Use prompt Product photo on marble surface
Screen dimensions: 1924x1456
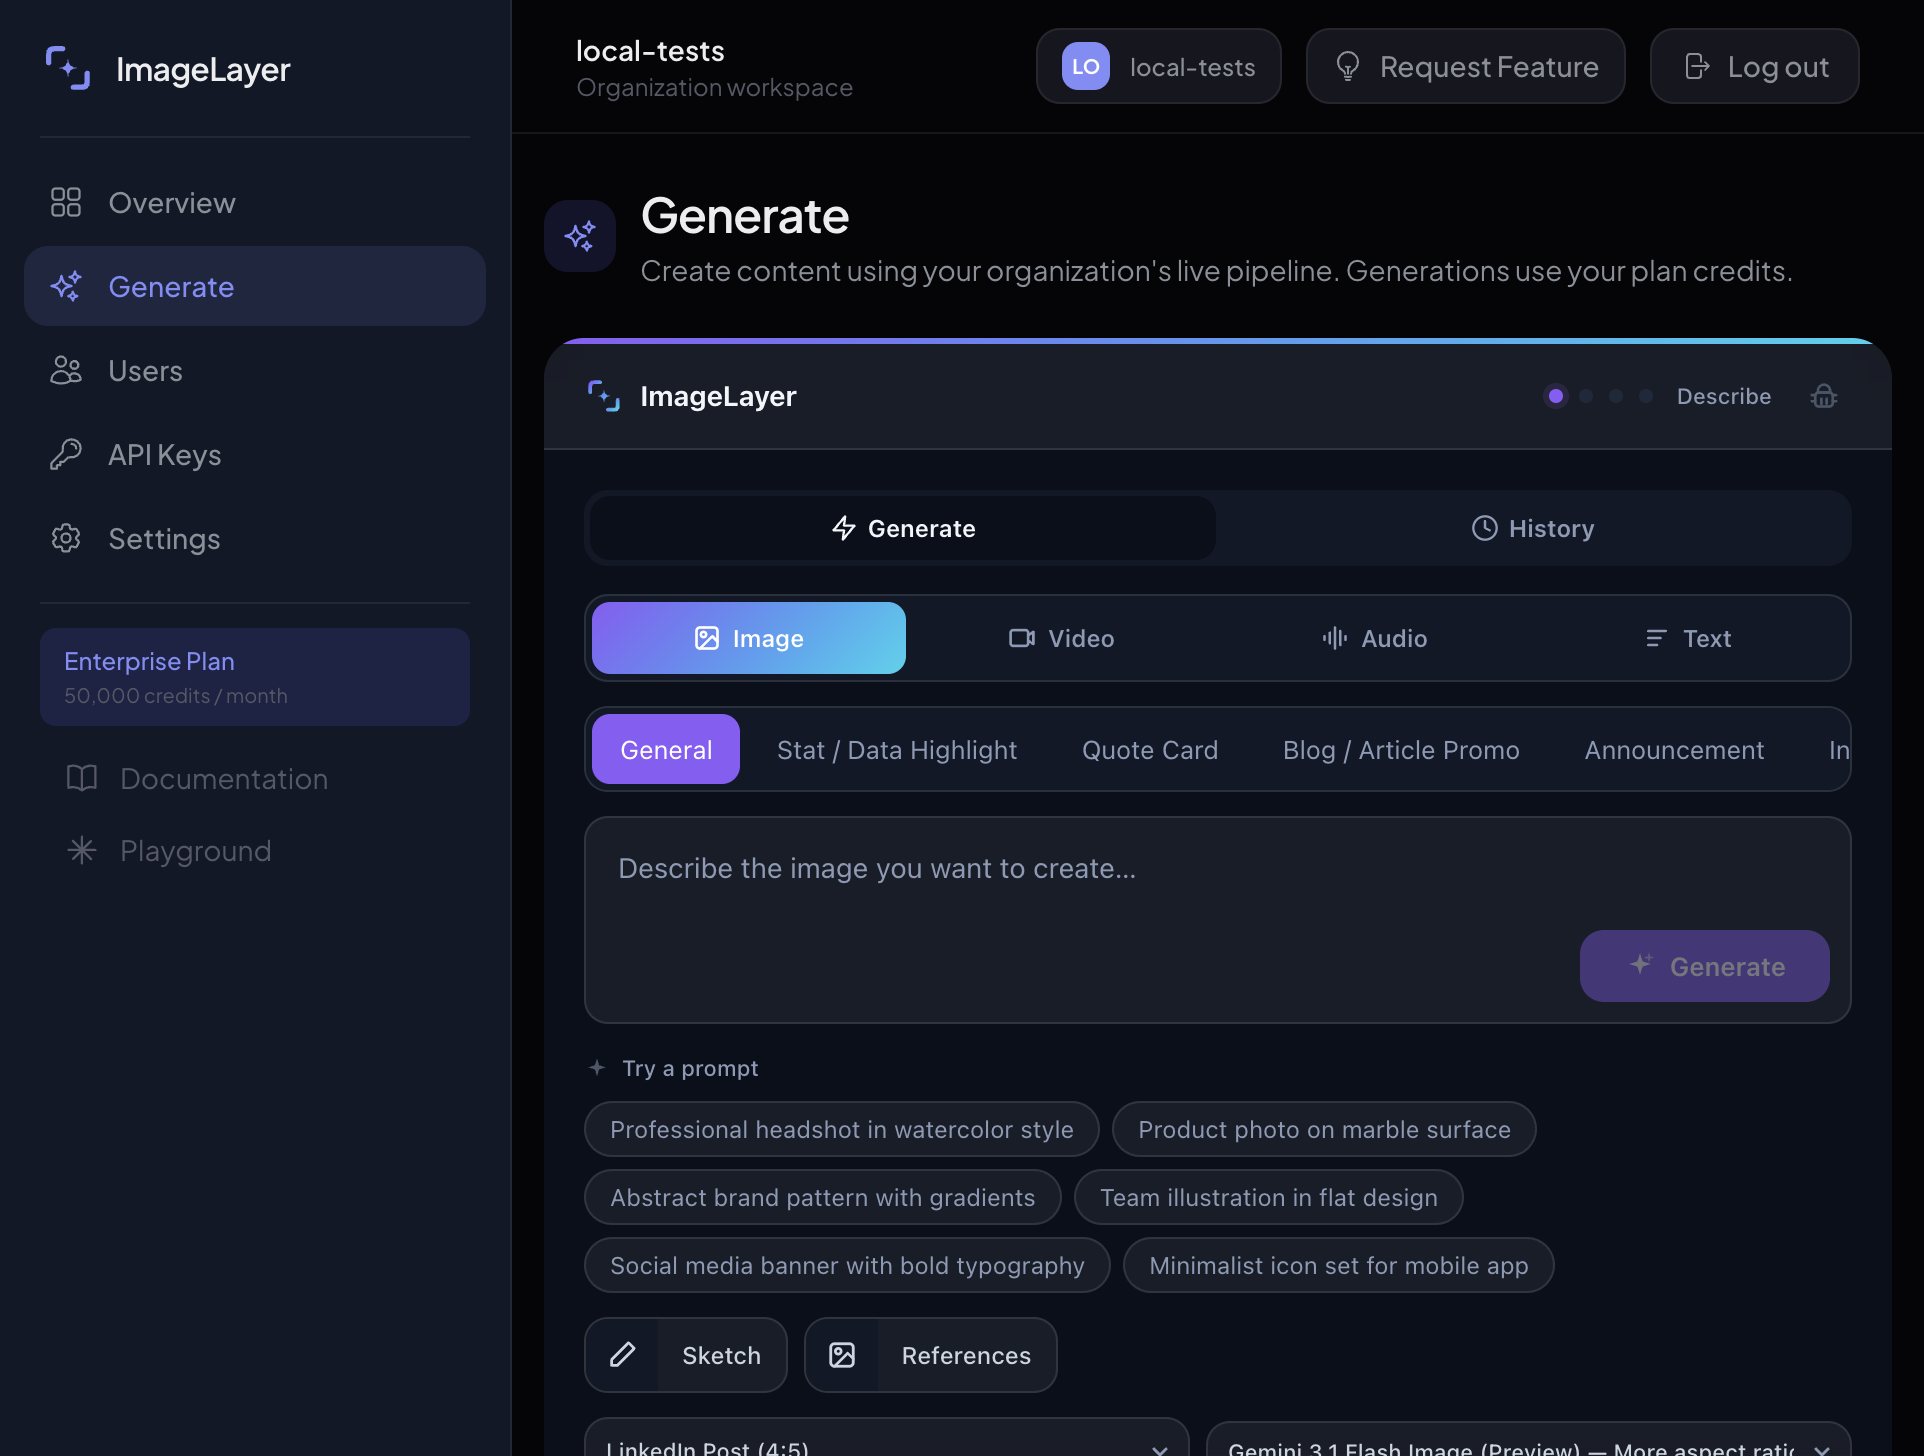point(1324,1129)
